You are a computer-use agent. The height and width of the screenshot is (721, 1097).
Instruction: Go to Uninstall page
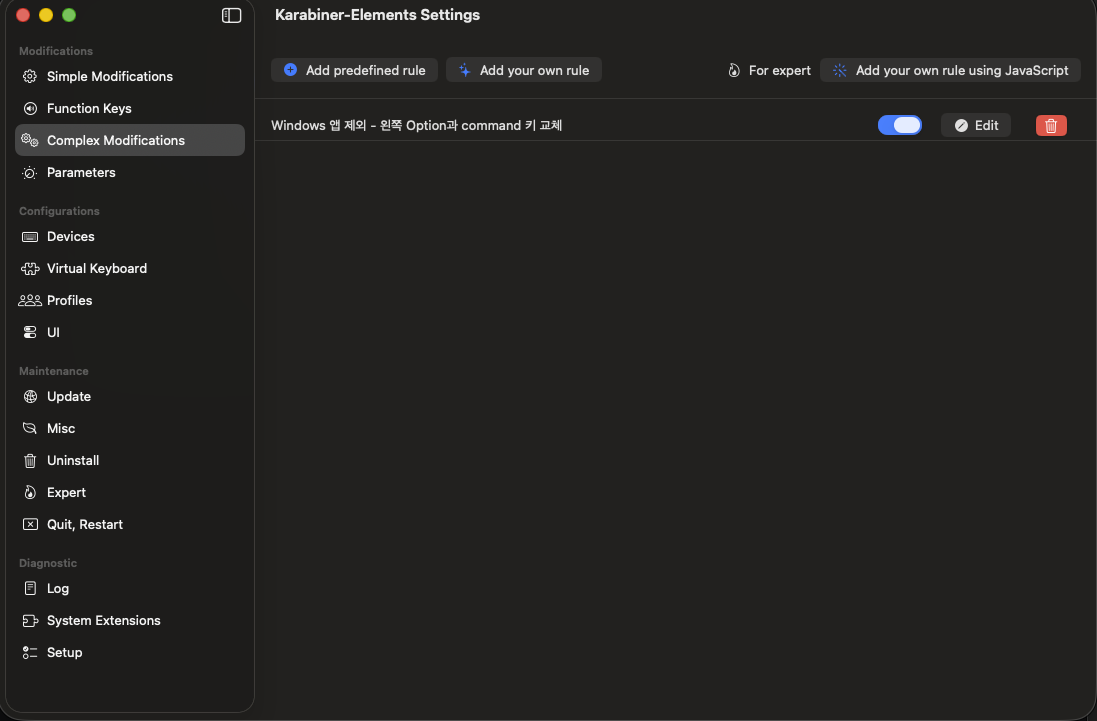[129, 460]
